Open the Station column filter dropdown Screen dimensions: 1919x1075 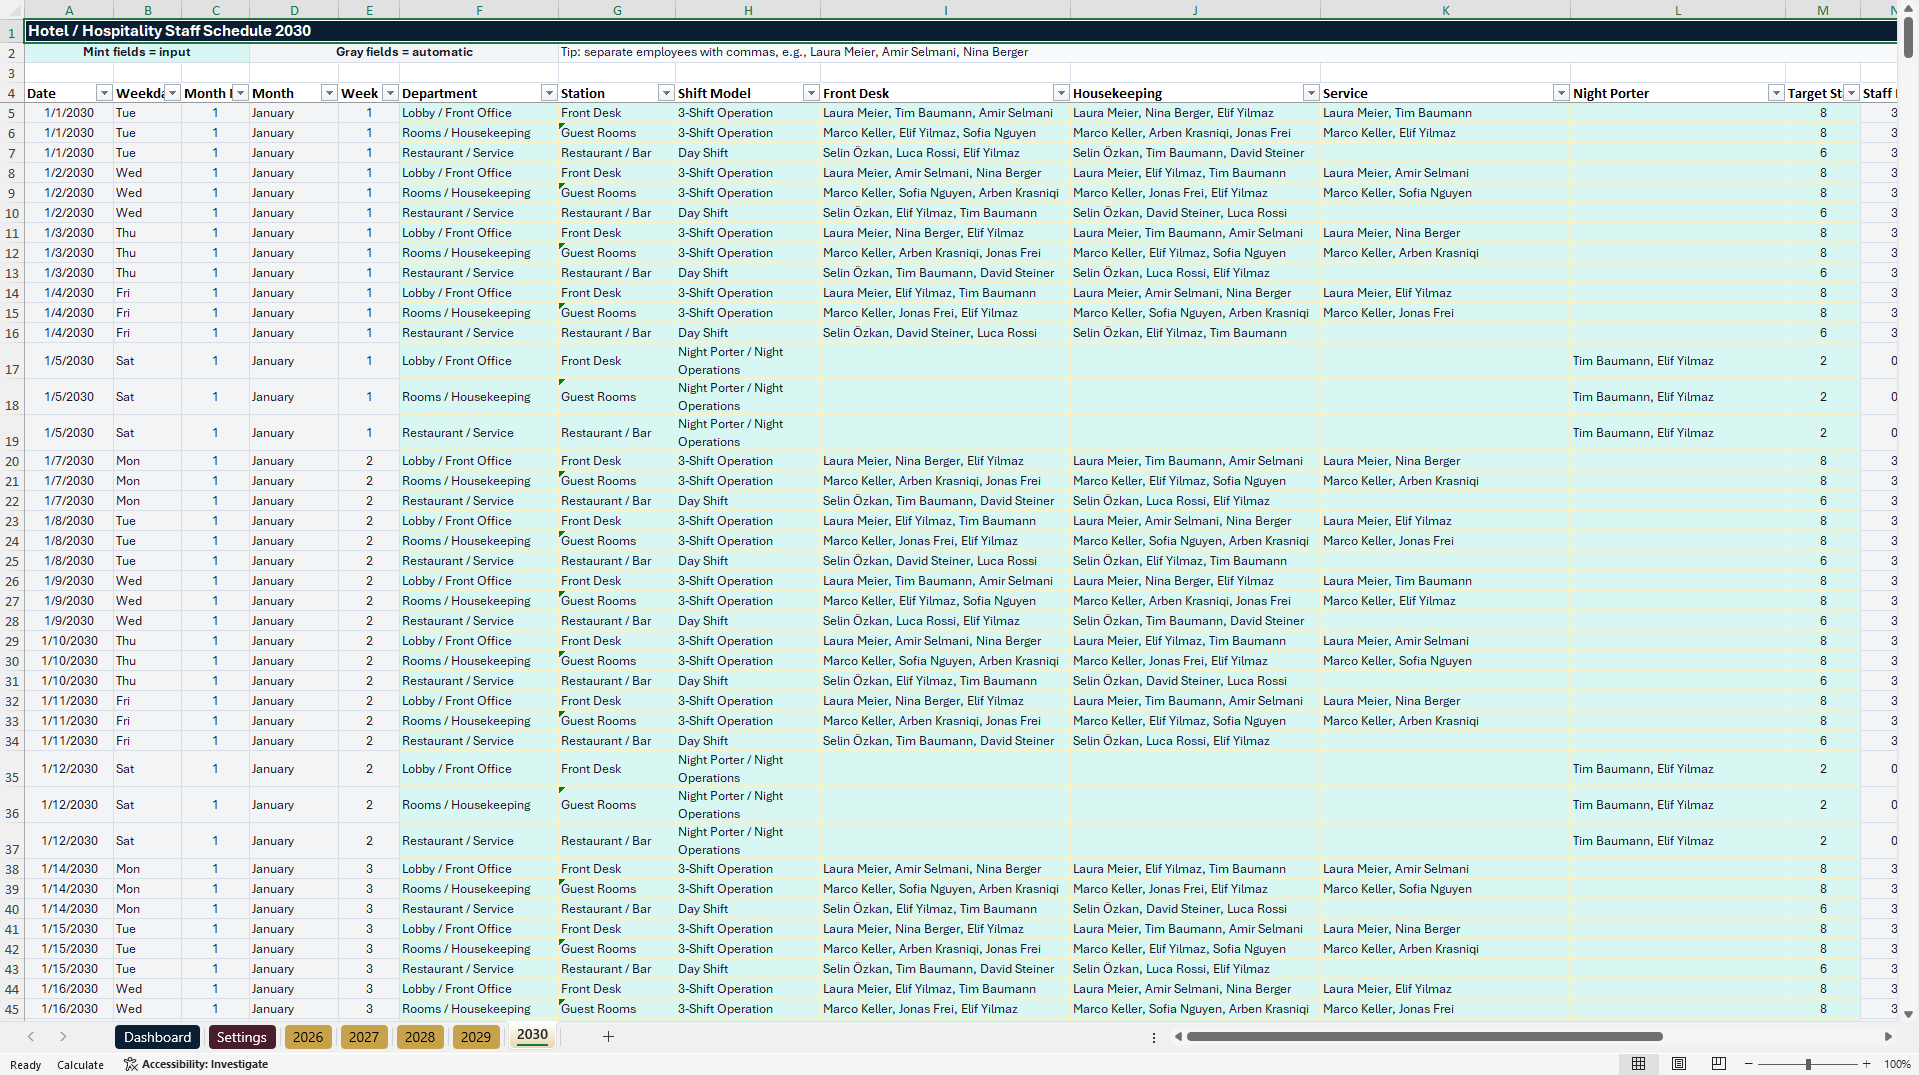pos(666,93)
